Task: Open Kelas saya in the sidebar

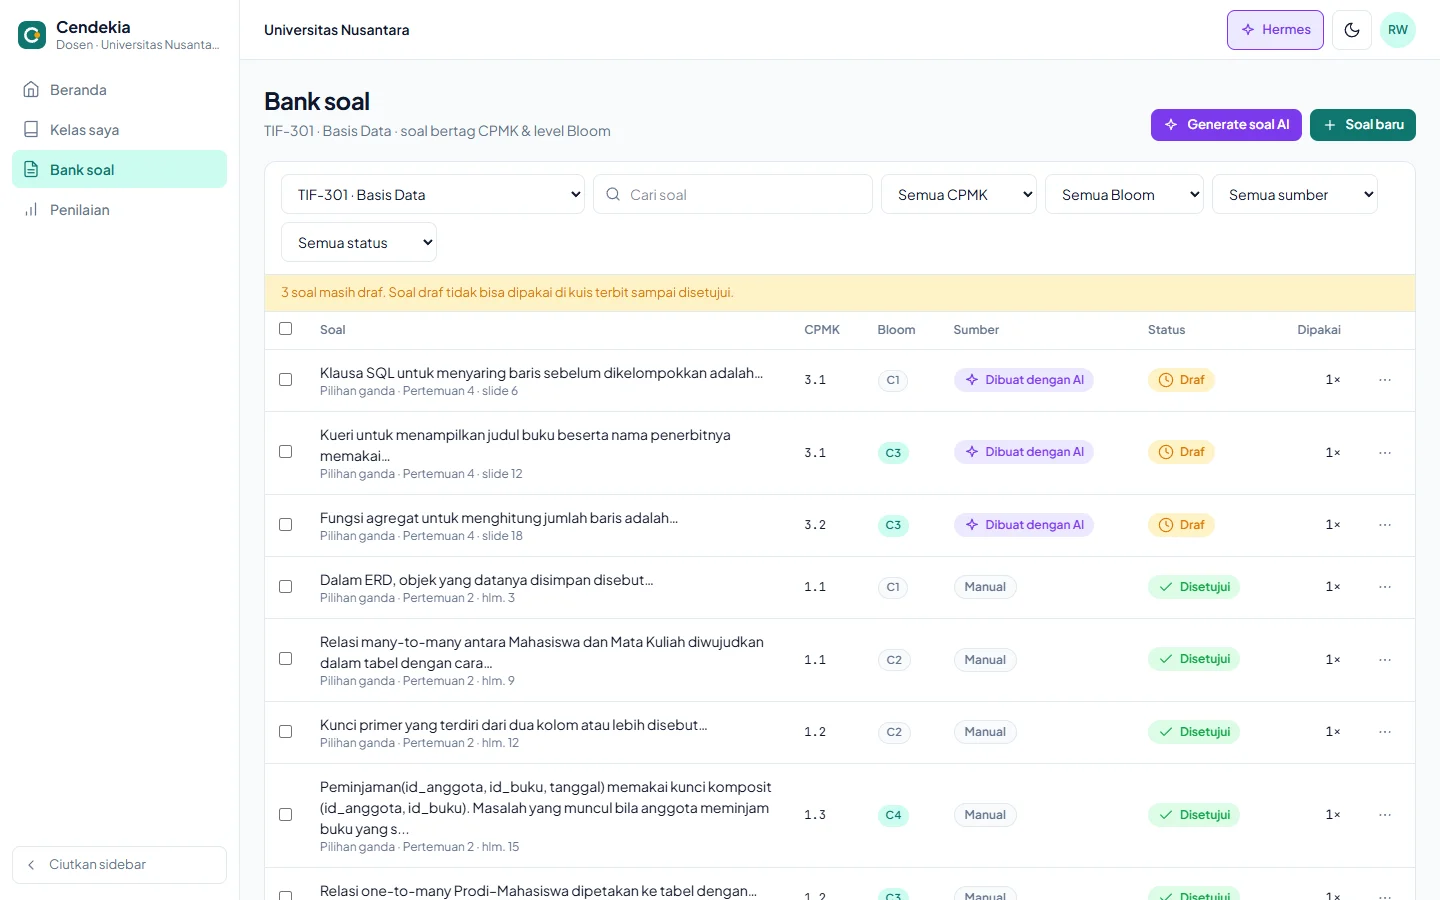Action: point(119,130)
